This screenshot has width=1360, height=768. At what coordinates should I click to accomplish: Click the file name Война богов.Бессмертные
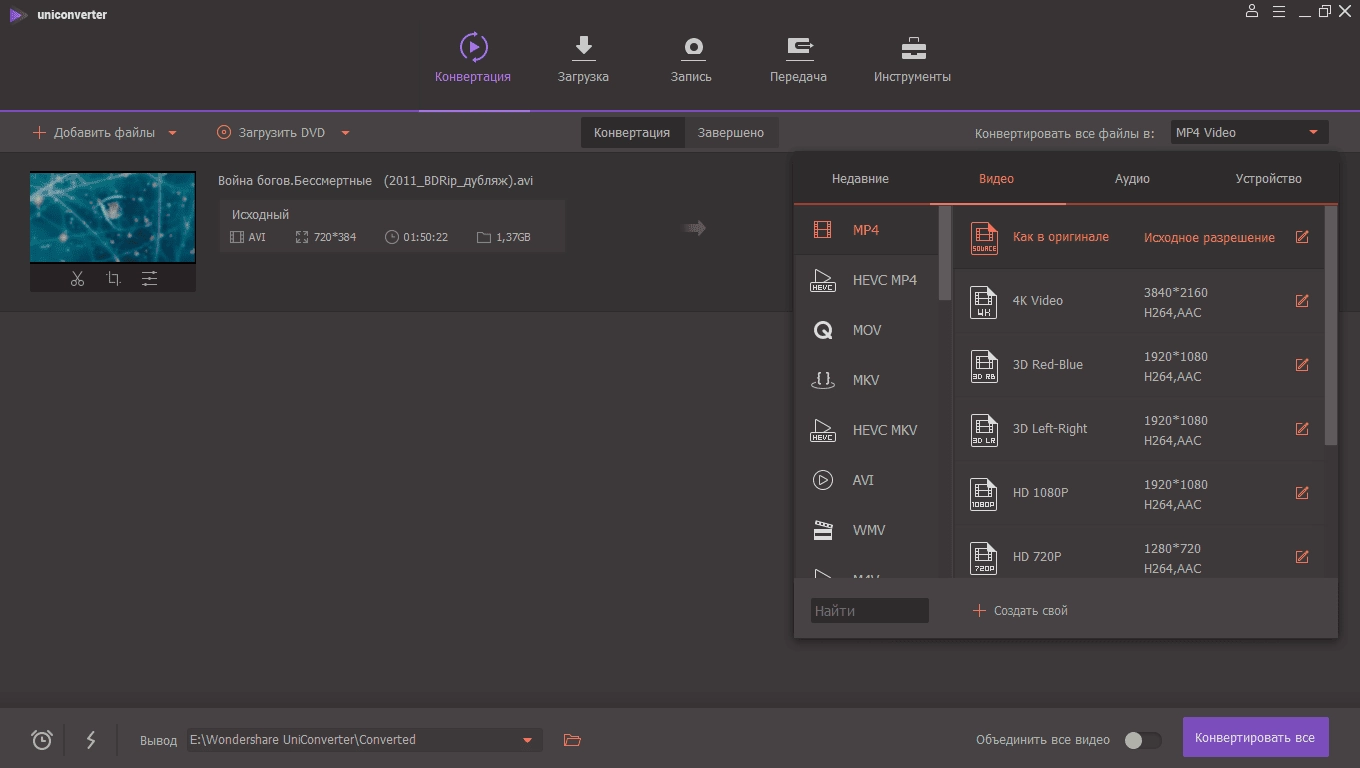[x=375, y=181]
